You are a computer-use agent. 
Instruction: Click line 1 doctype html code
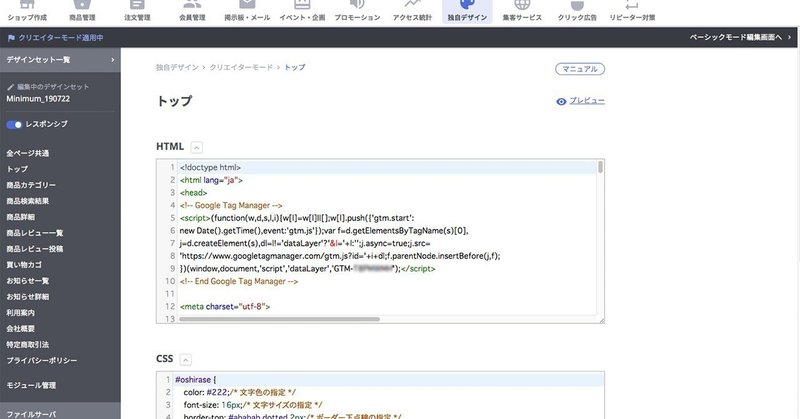point(210,167)
